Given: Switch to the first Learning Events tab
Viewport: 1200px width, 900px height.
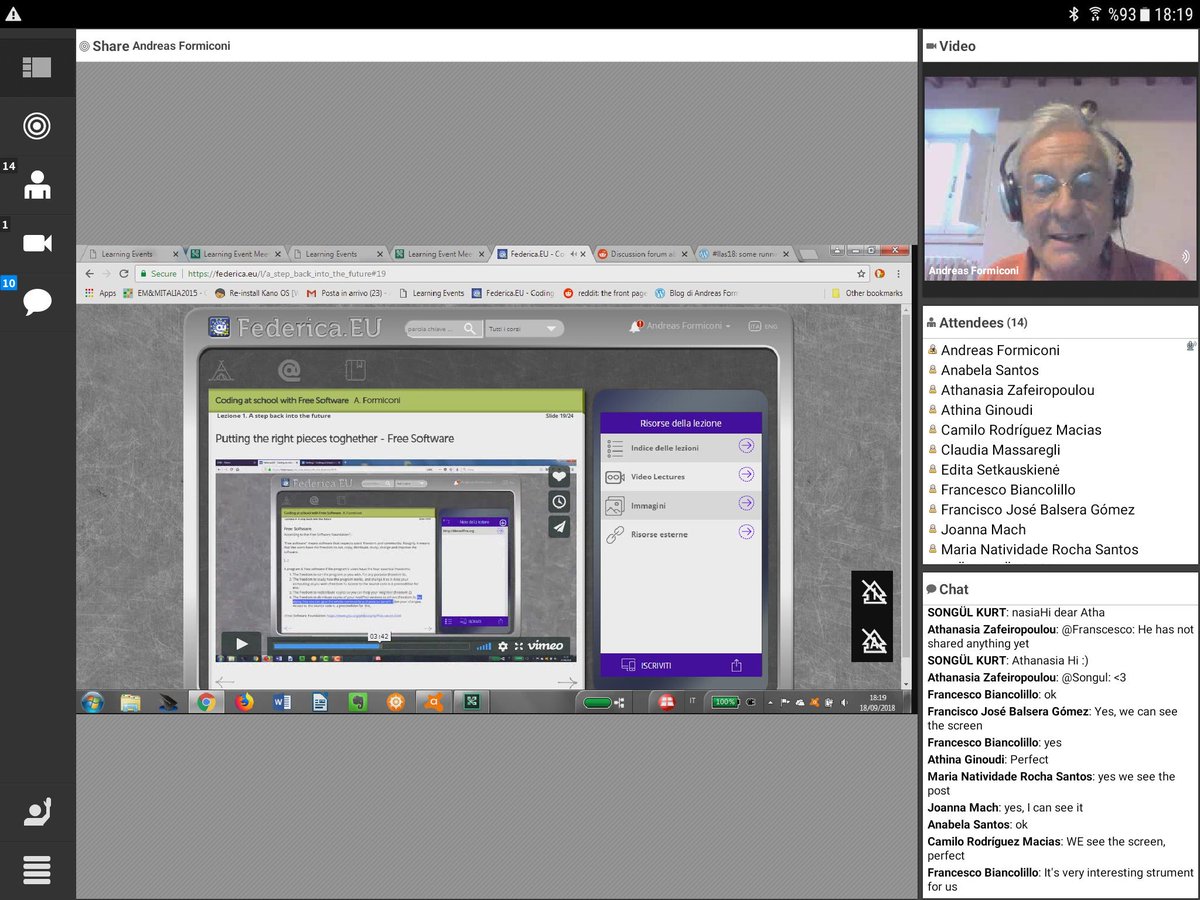Looking at the screenshot, I should tap(133, 254).
